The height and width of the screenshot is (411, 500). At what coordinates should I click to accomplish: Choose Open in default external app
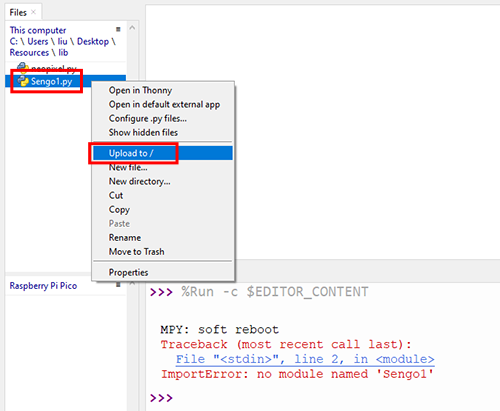point(164,104)
